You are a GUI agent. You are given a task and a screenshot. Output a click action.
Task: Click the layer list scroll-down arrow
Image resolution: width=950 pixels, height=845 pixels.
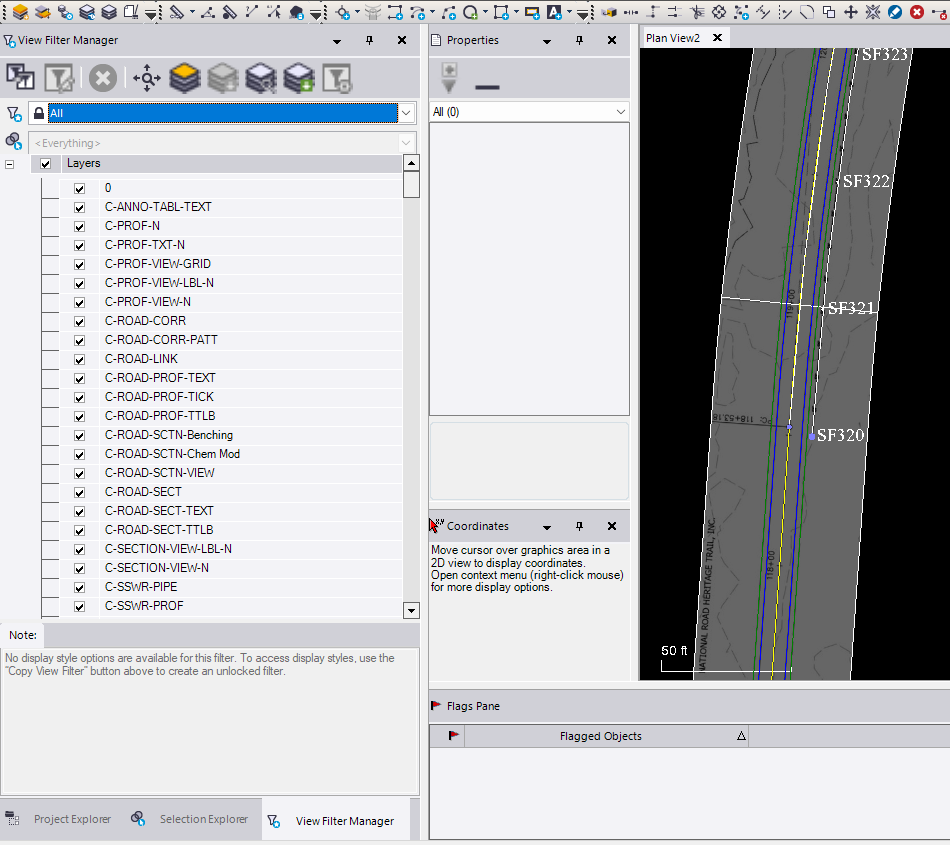pos(411,610)
